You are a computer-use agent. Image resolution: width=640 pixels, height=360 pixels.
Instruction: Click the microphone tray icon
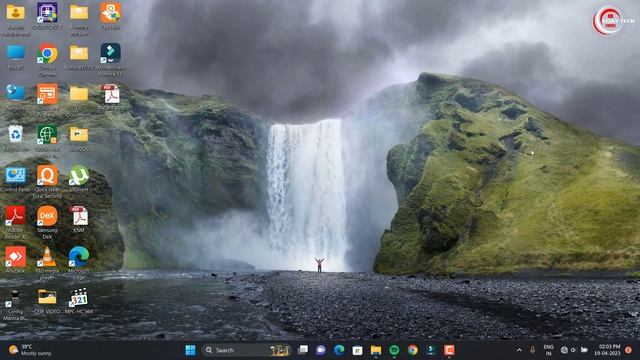tap(533, 350)
